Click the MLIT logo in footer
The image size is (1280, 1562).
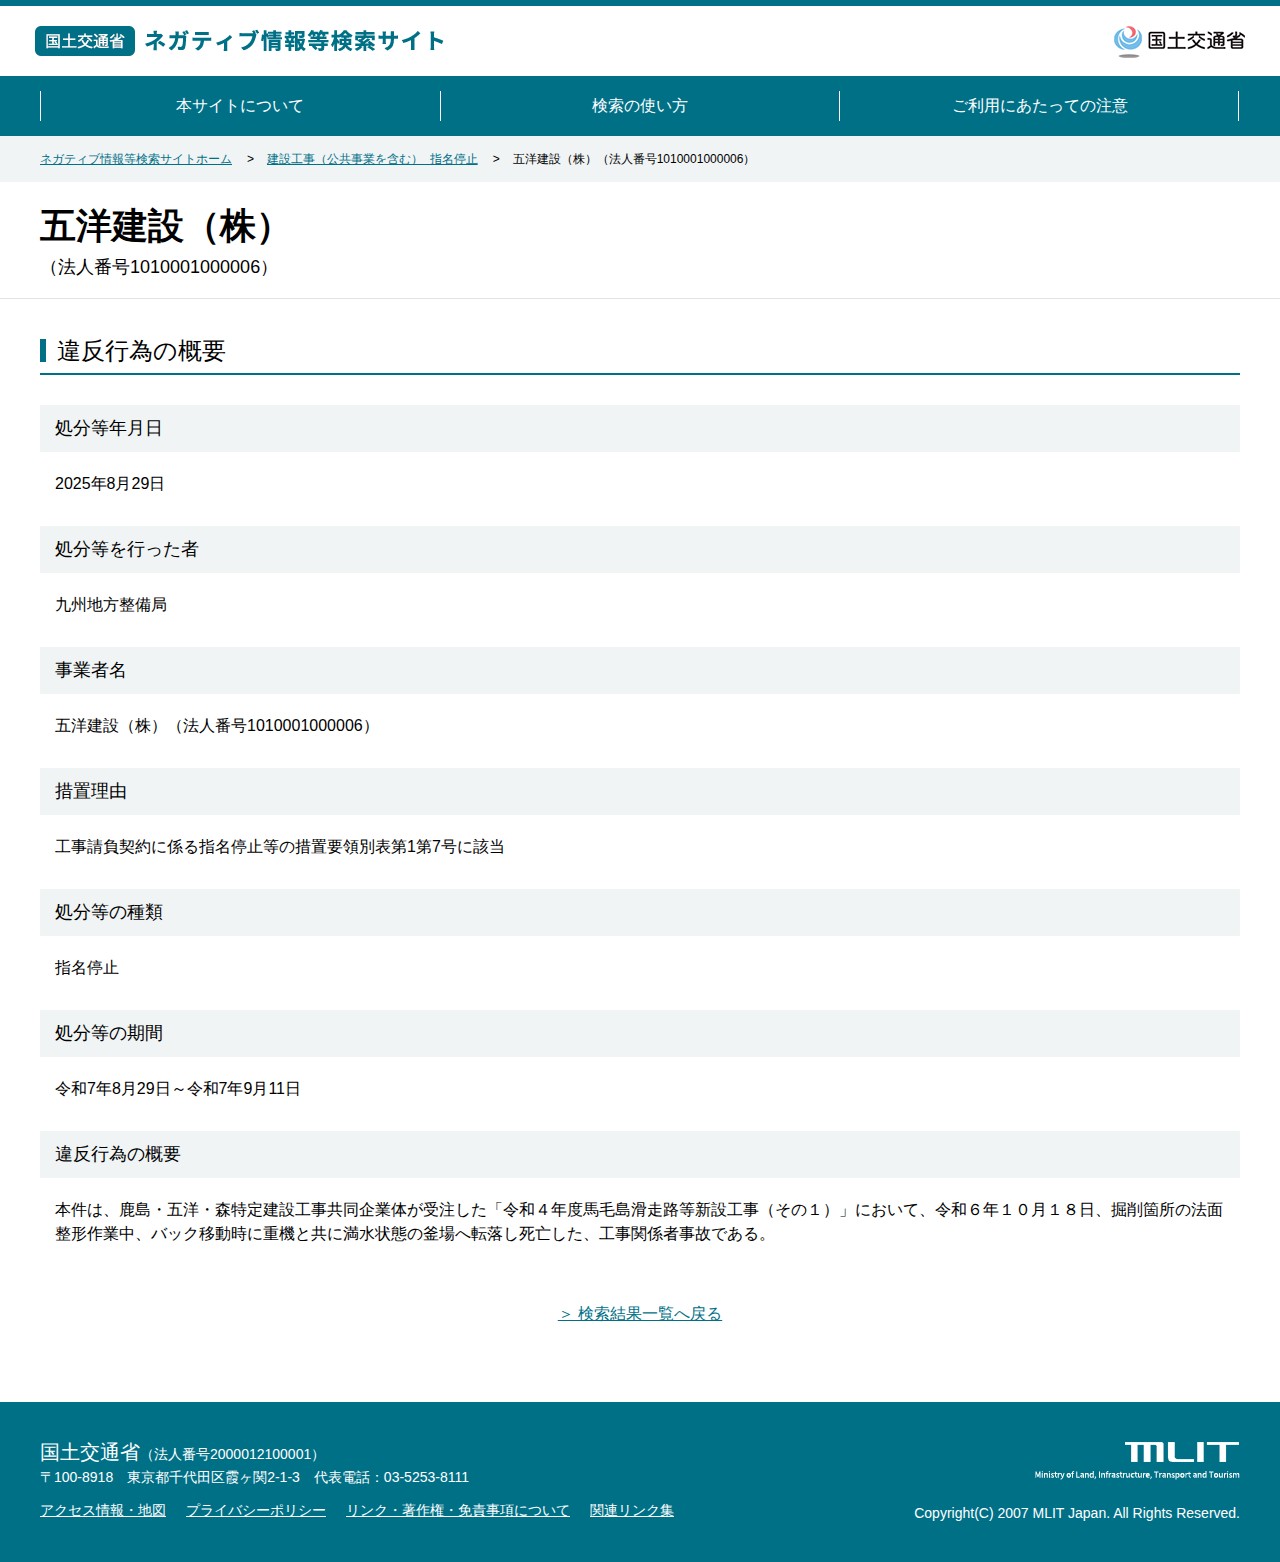click(1138, 1460)
